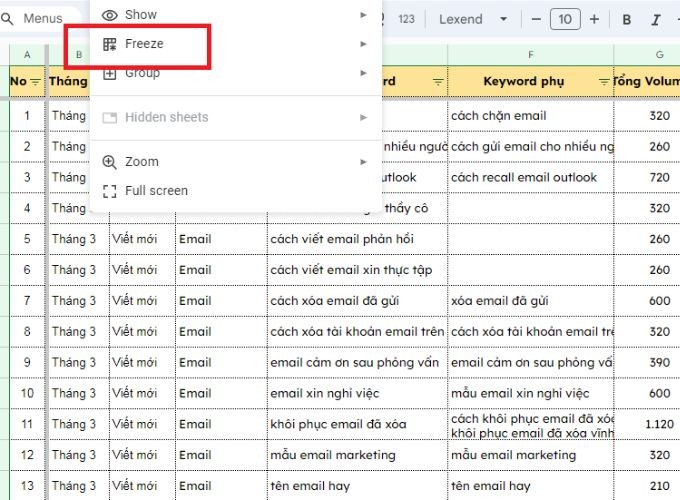
Task: Click the No header cell
Action: 27,82
